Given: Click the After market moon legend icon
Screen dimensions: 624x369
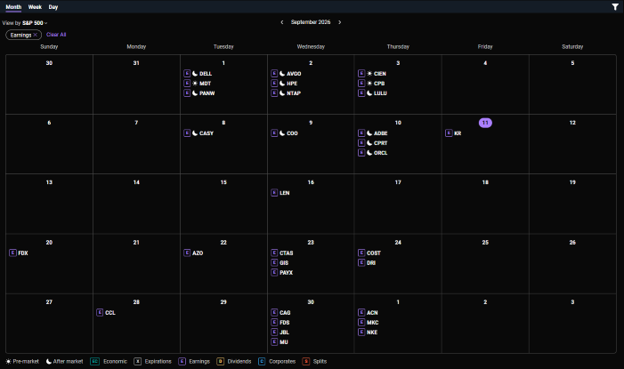Looking at the screenshot, I should coord(49,361).
